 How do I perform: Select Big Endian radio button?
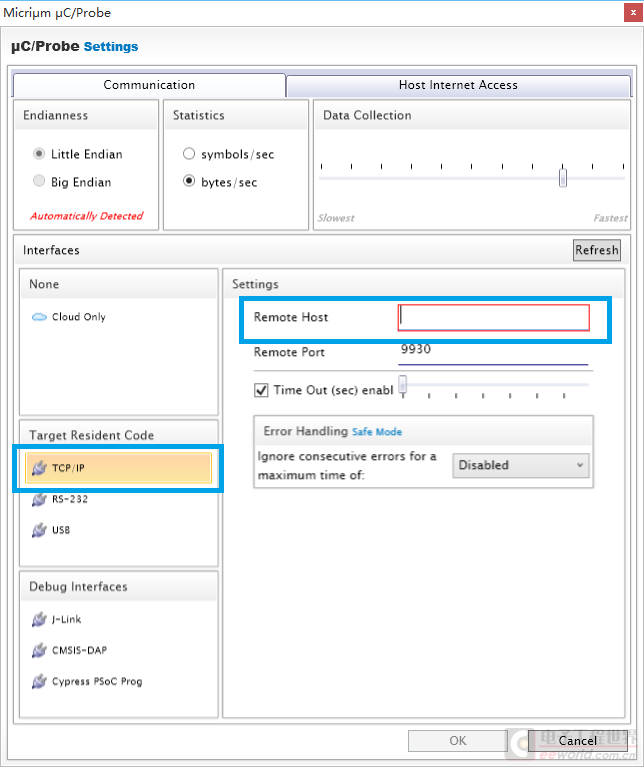[x=39, y=181]
